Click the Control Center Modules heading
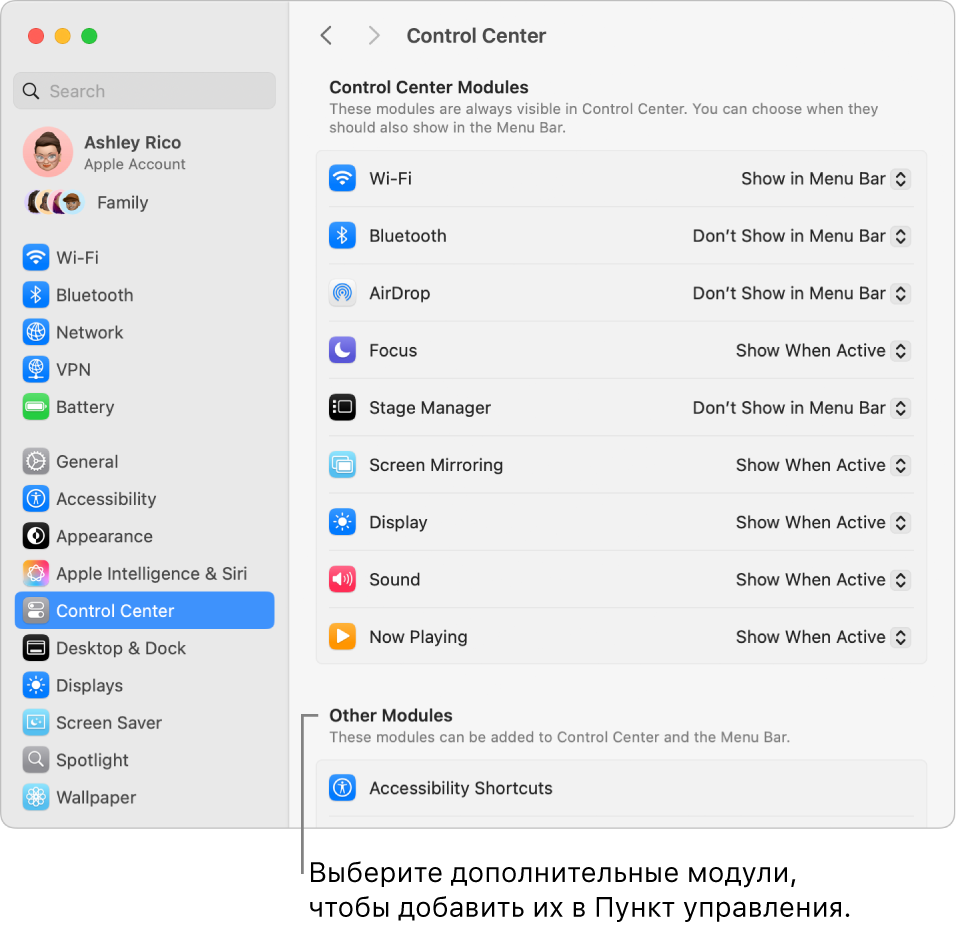958x931 pixels. 429,87
